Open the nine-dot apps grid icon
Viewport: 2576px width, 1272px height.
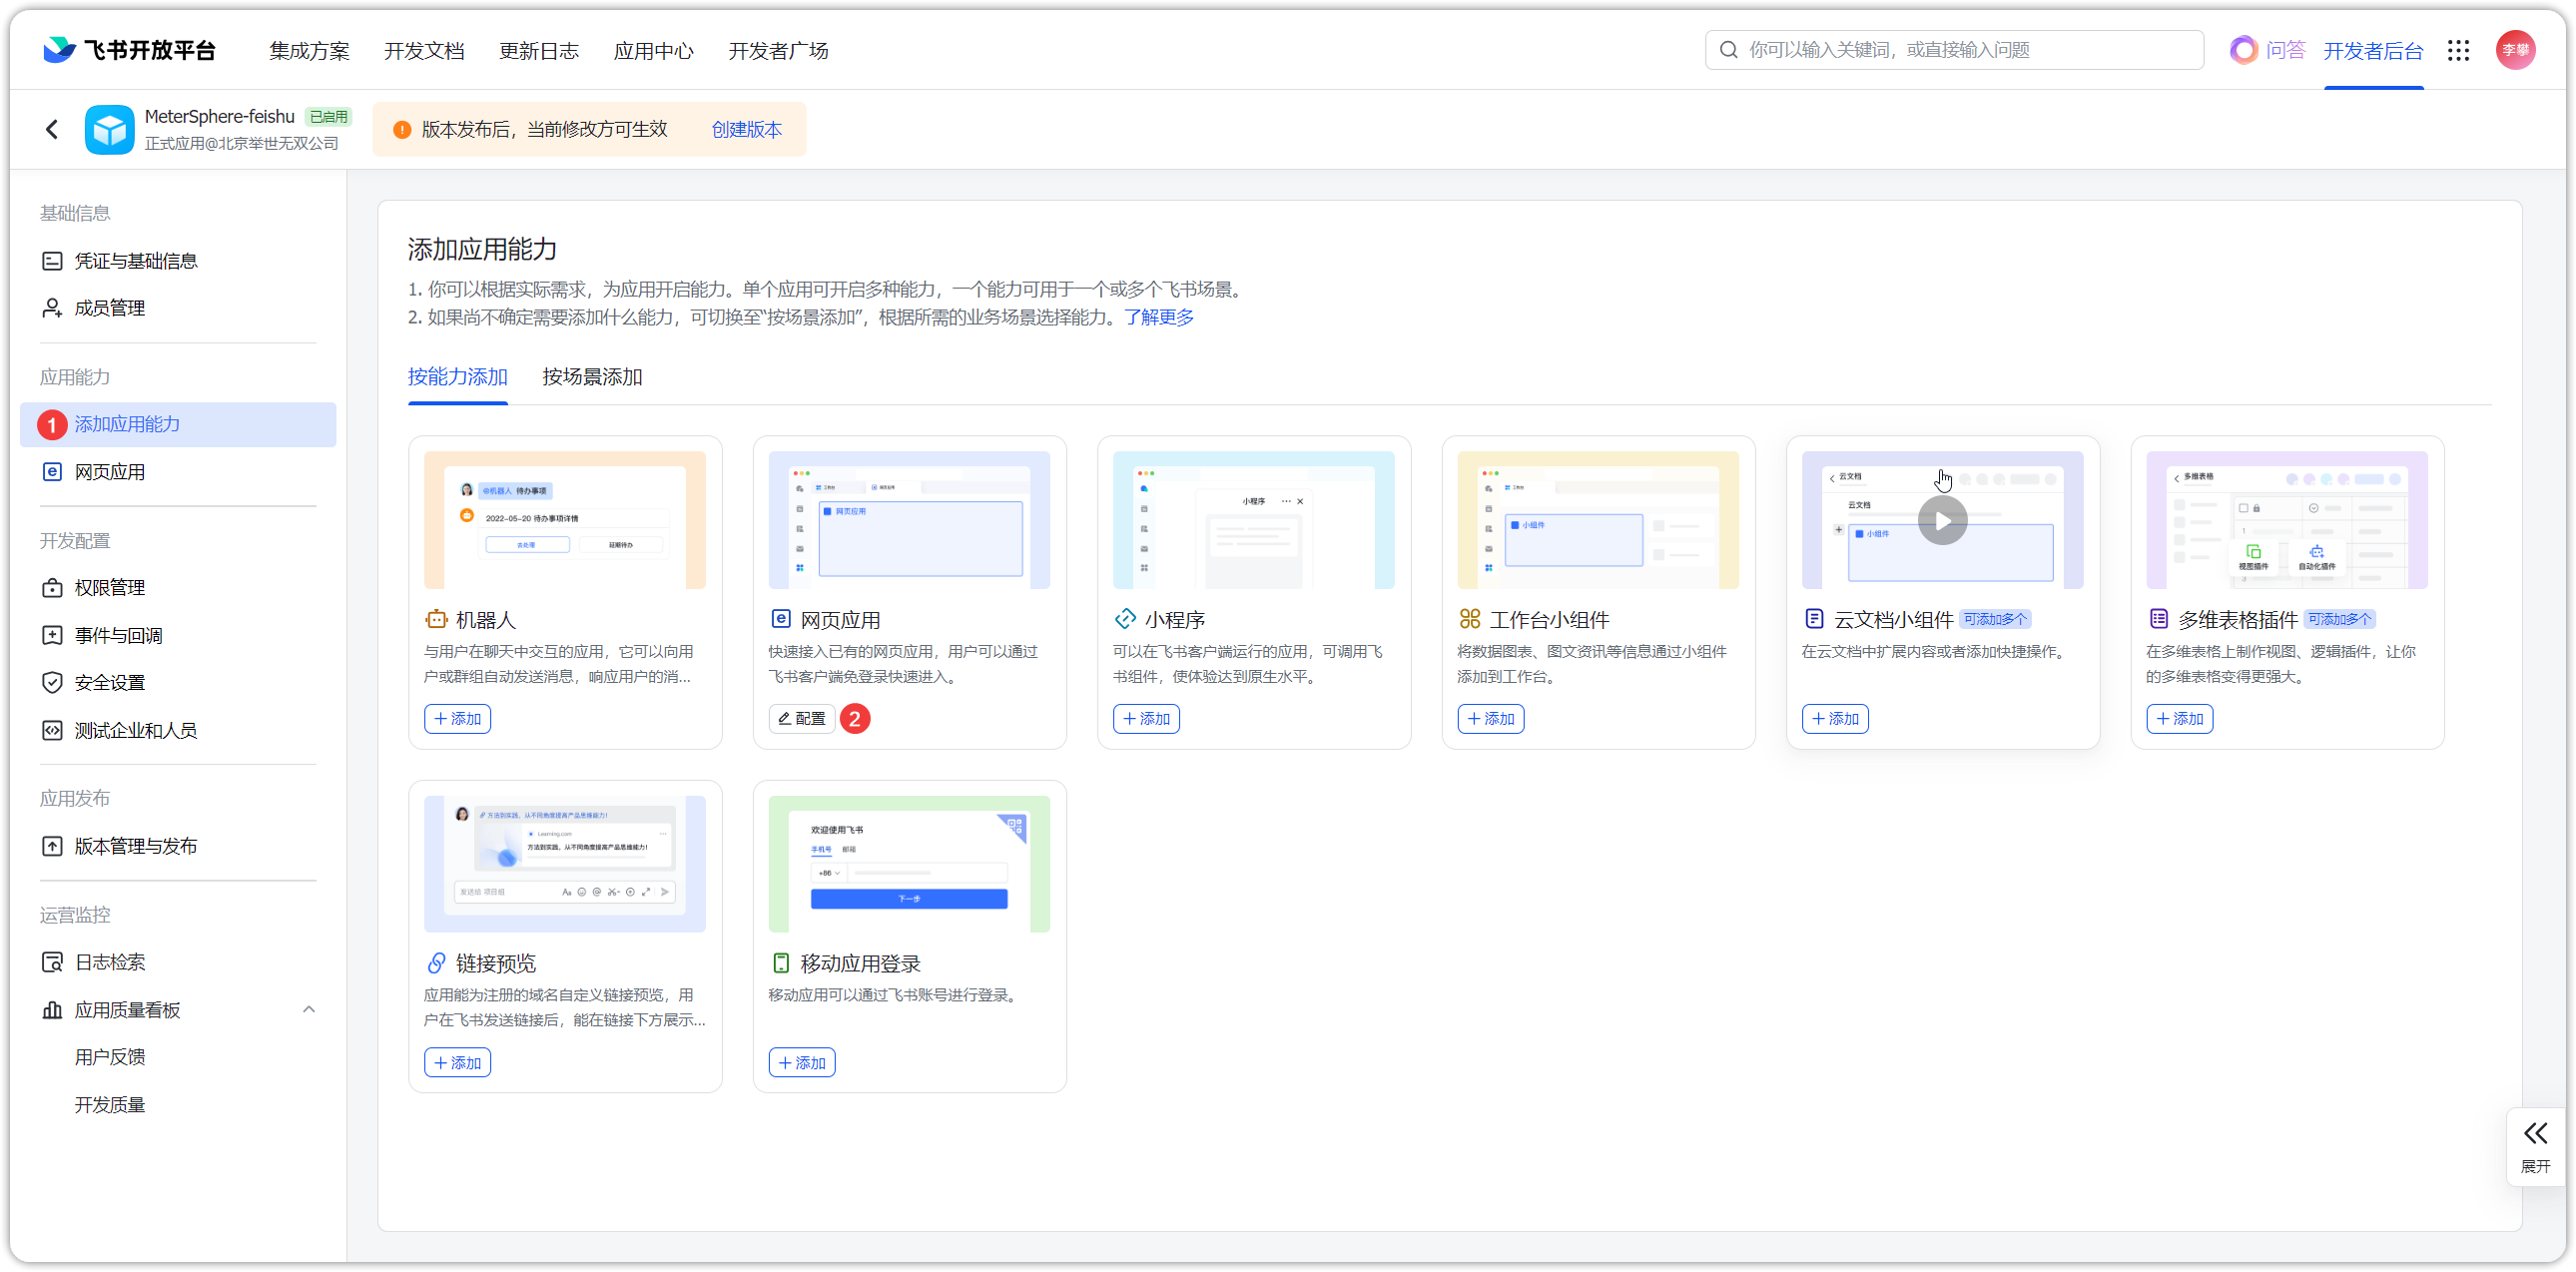pyautogui.click(x=2458, y=50)
